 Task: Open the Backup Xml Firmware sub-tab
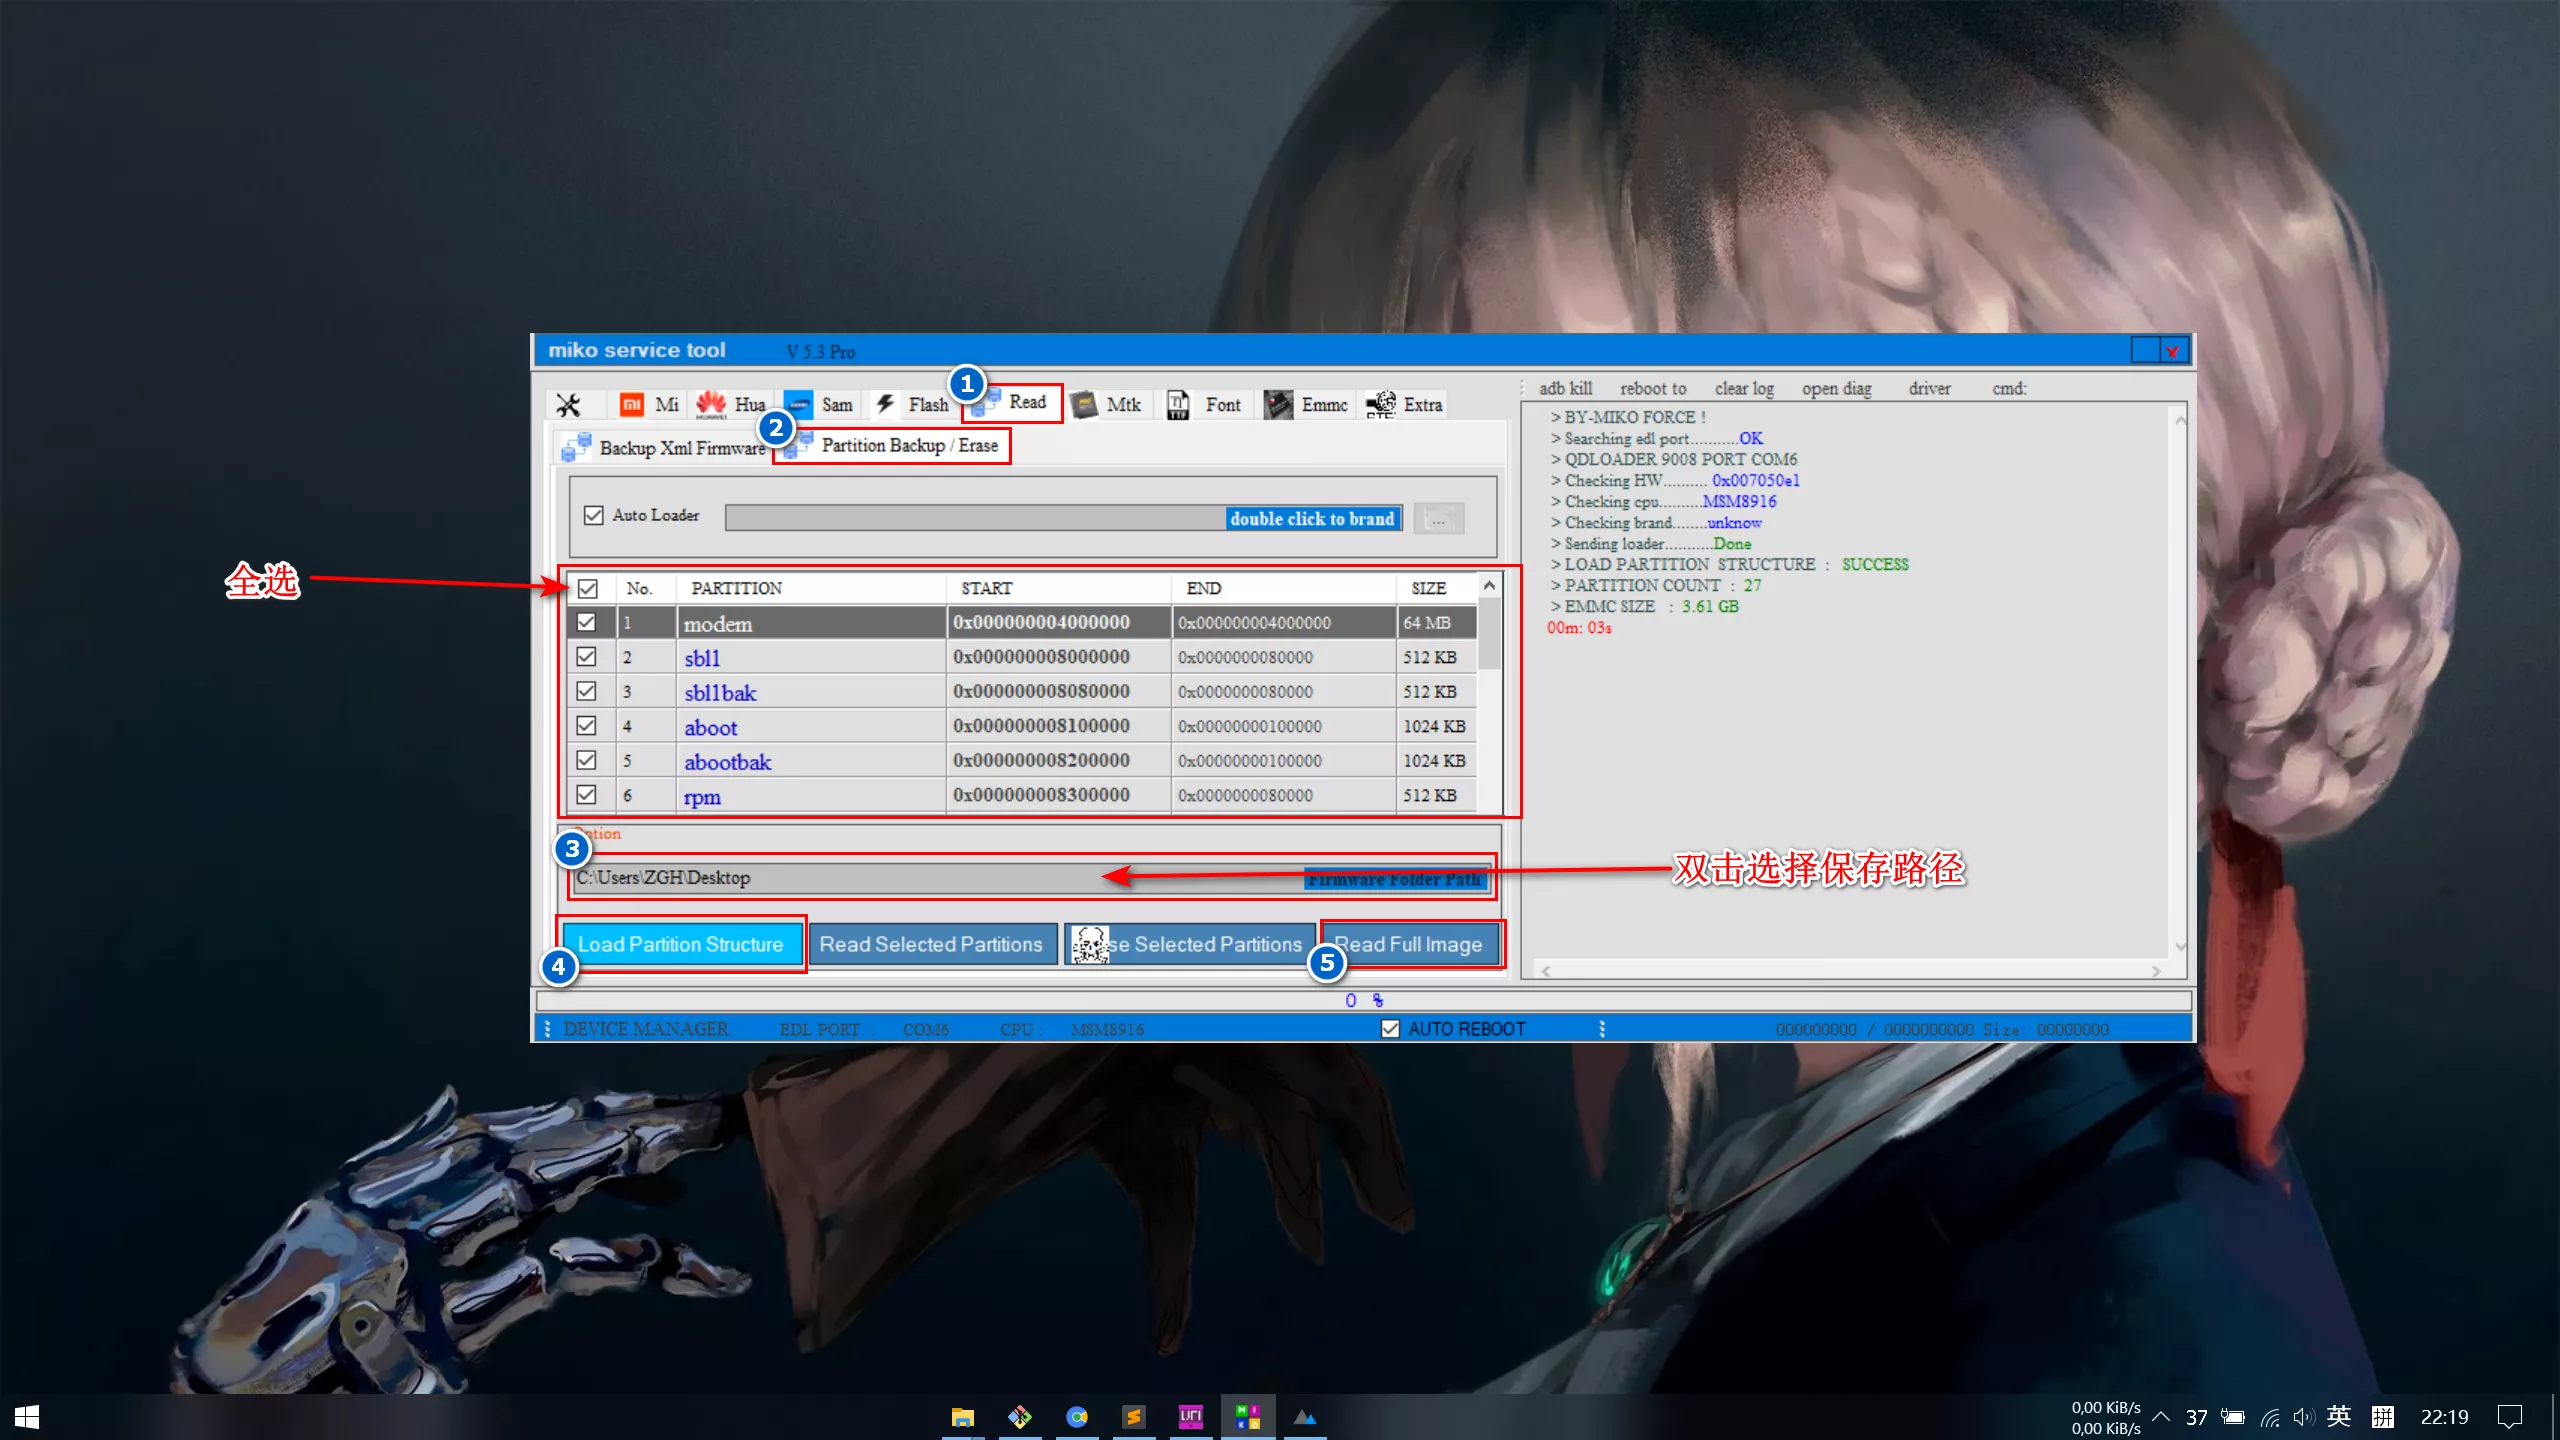coord(664,448)
